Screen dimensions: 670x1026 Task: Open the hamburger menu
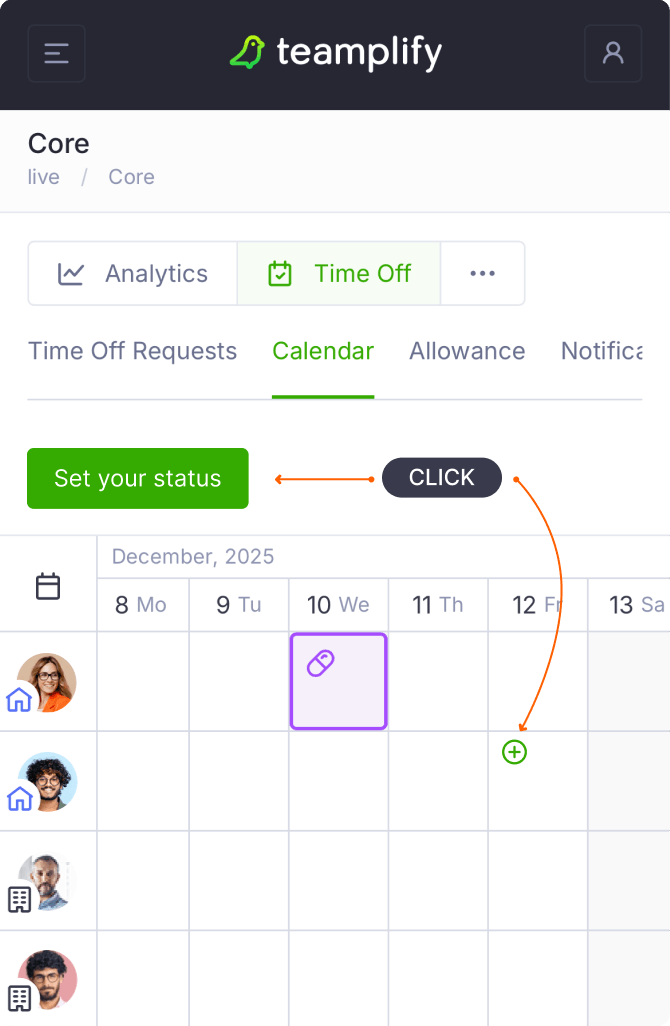(57, 53)
